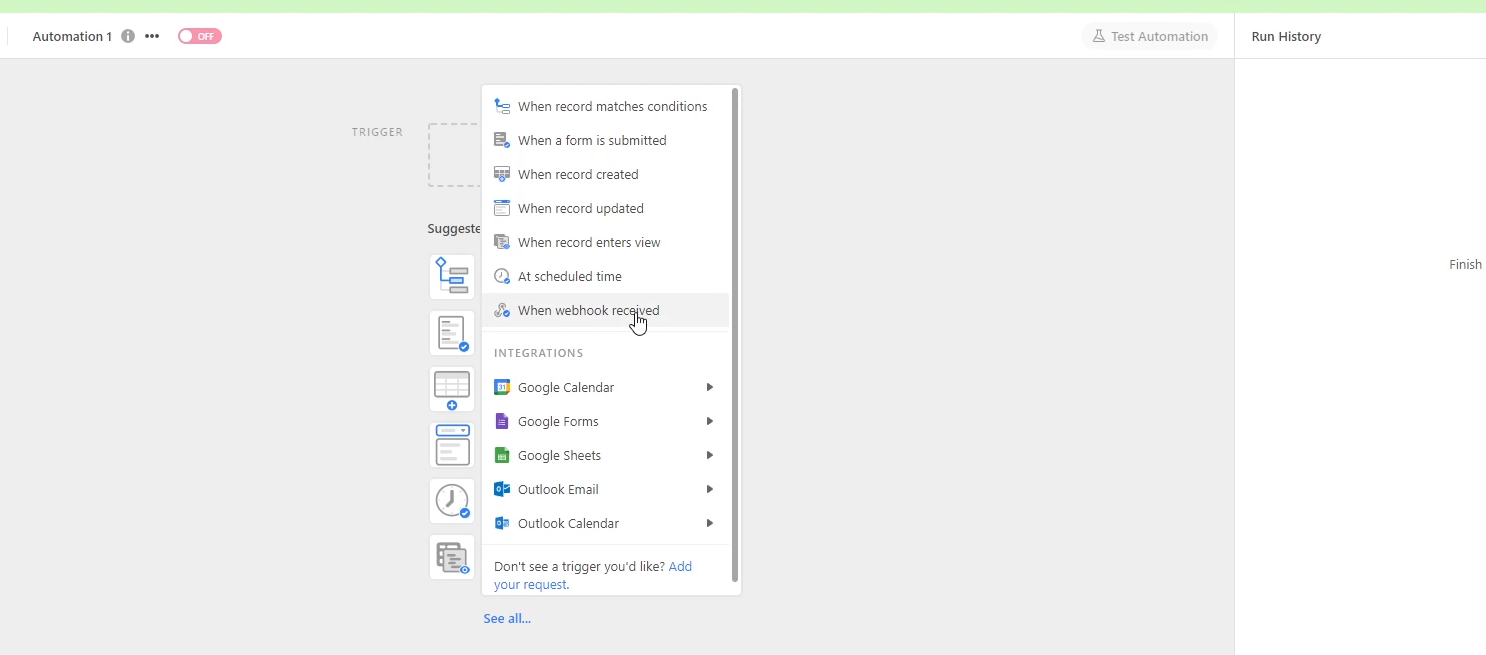Choose 'At scheduled time' from the trigger menu
This screenshot has width=1486, height=655.
point(569,277)
